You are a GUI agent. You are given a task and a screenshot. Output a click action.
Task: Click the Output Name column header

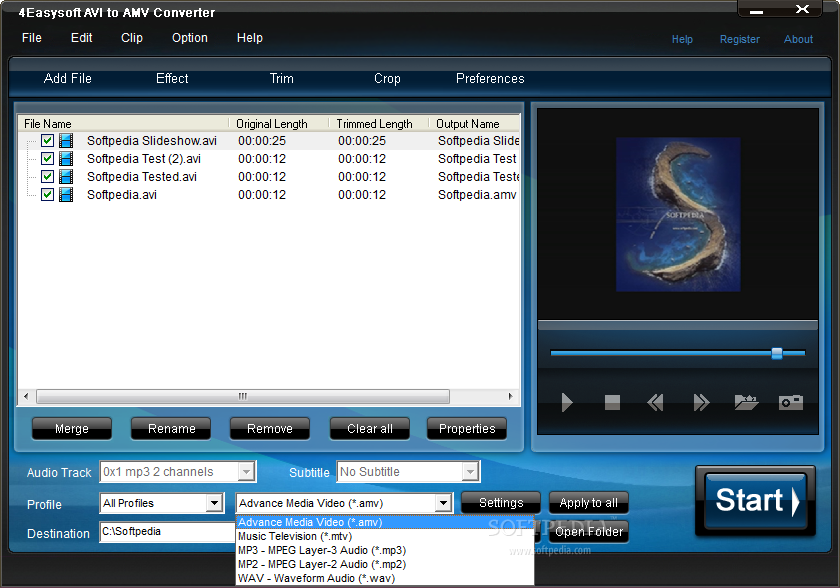475,124
